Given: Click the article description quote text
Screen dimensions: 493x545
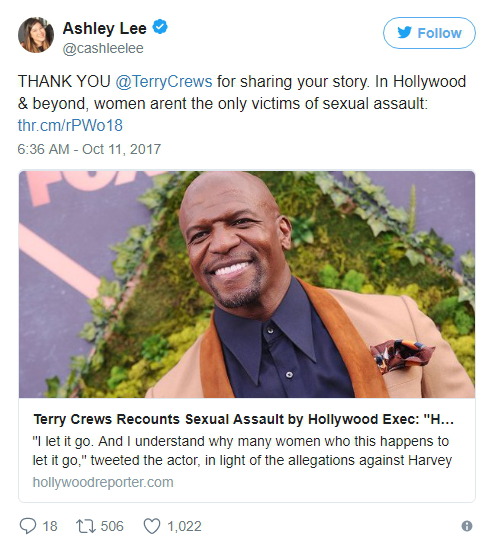Looking at the screenshot, I should point(242,450).
